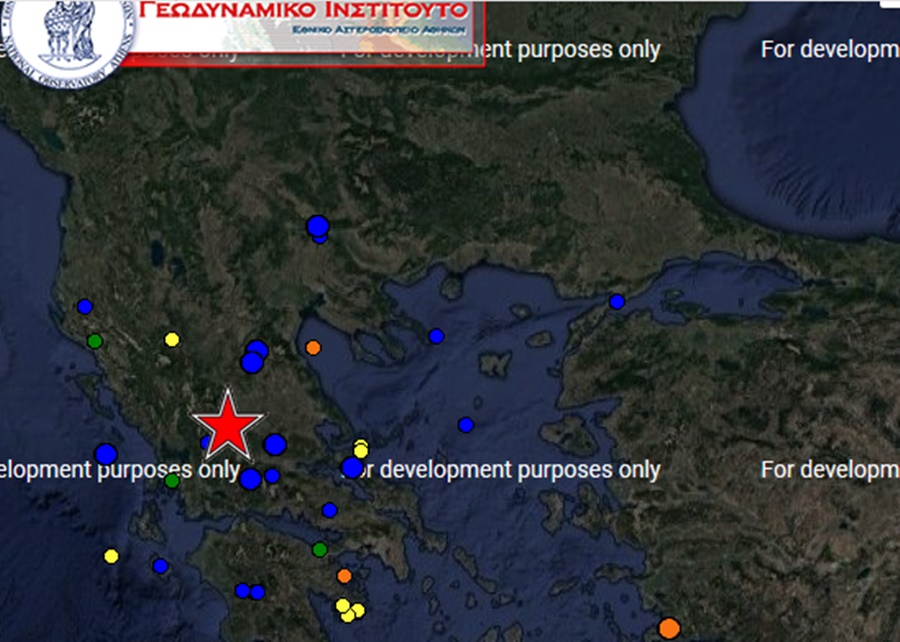
Task: Click the red star epicenter marker
Action: pos(229,424)
